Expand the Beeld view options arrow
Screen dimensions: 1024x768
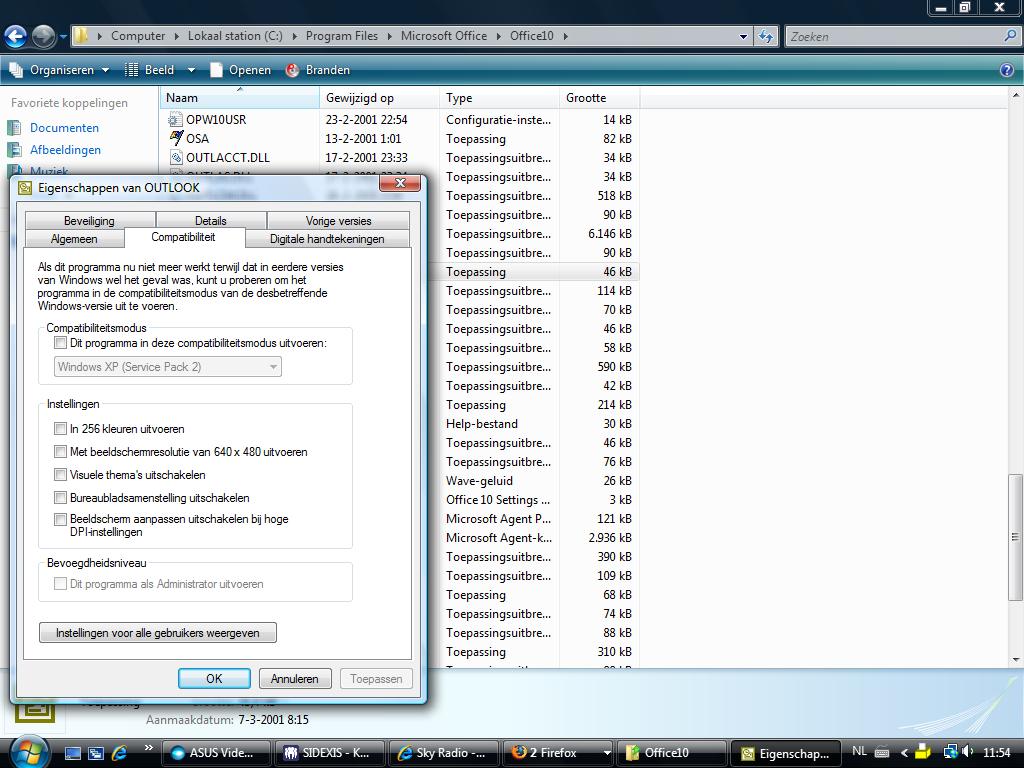coord(191,70)
